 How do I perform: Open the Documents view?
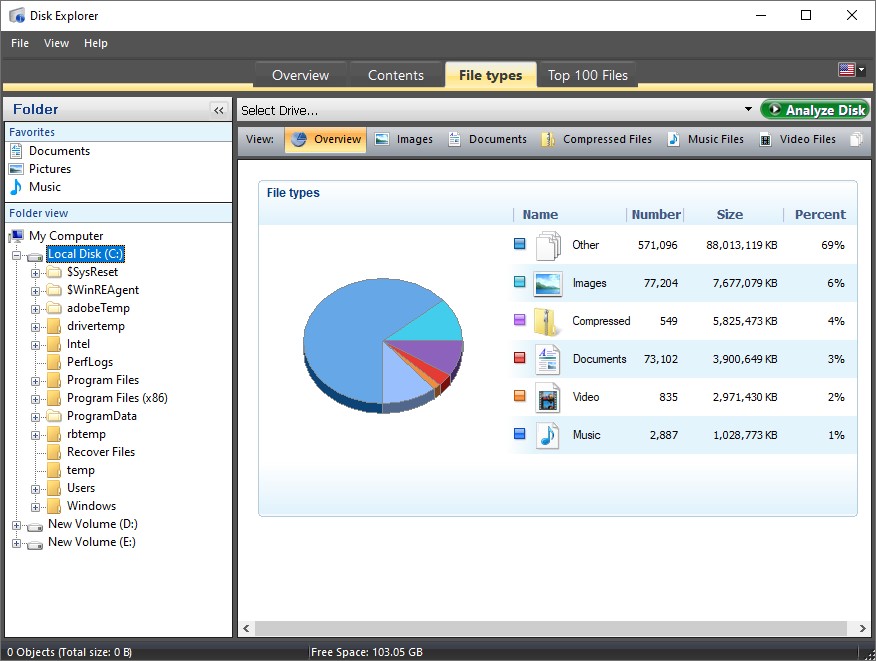487,139
